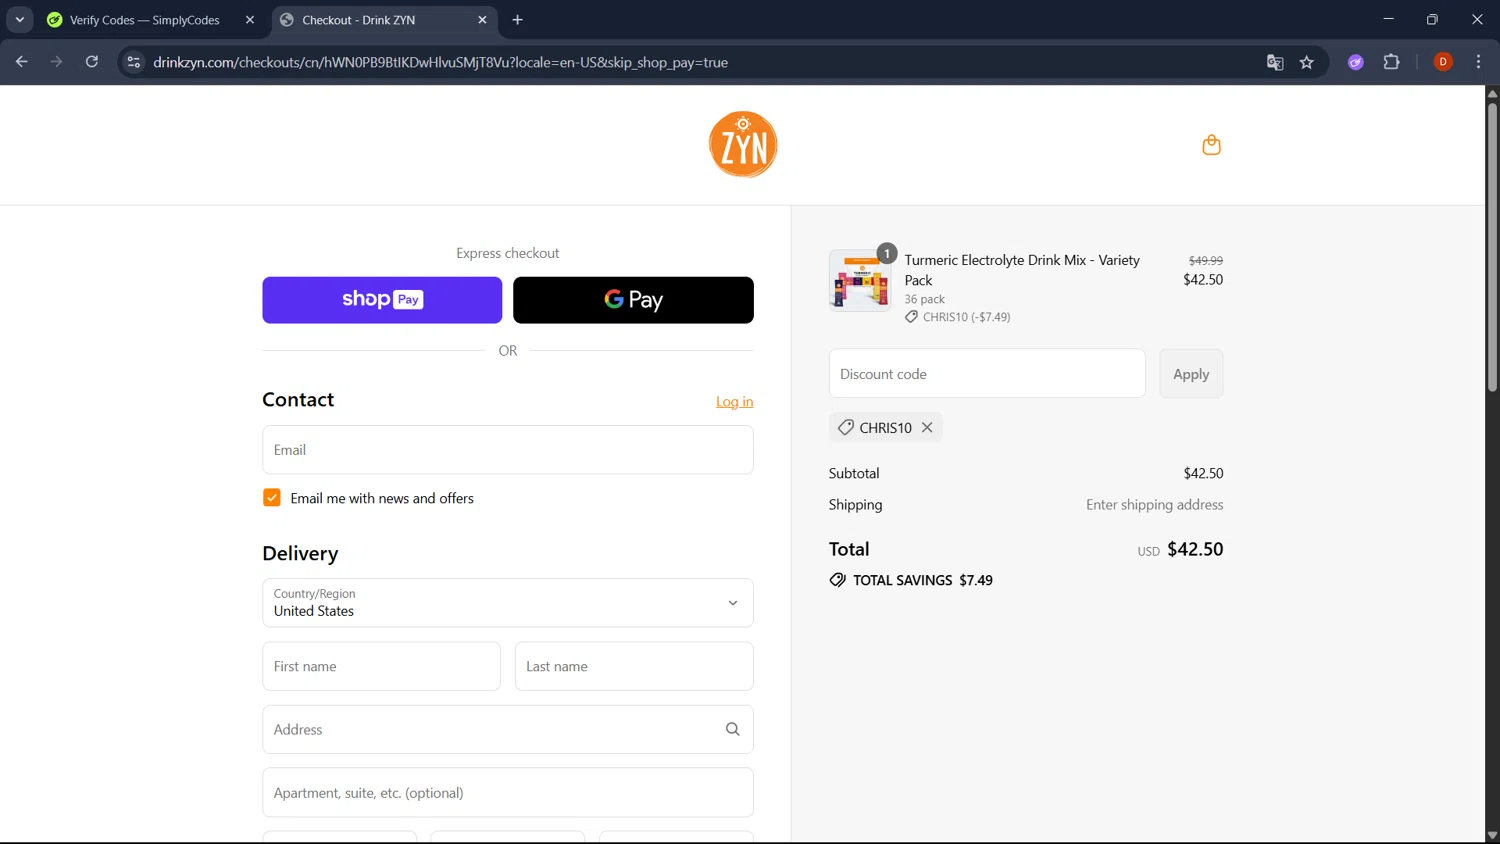Click the page vertical scrollbar thumb
Image resolution: width=1500 pixels, height=844 pixels.
[x=1492, y=245]
